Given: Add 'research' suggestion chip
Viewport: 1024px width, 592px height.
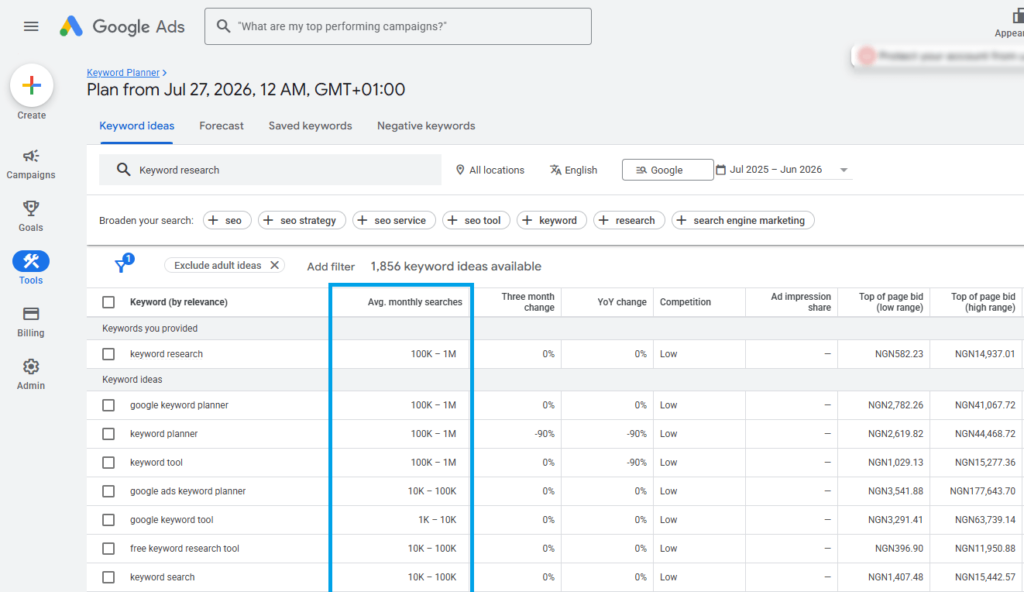Looking at the screenshot, I should tap(629, 220).
